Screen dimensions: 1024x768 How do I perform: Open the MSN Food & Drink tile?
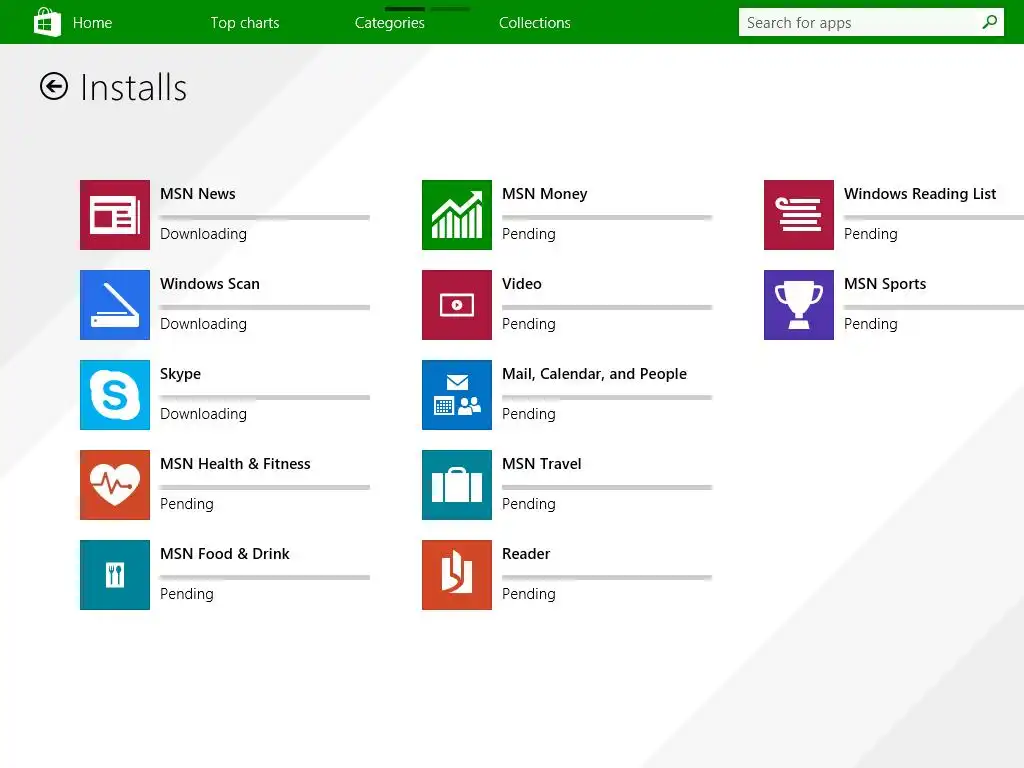(115, 575)
